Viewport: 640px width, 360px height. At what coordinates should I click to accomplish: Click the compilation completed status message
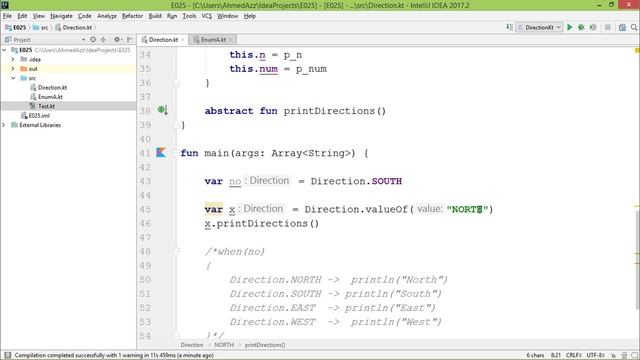(x=114, y=356)
